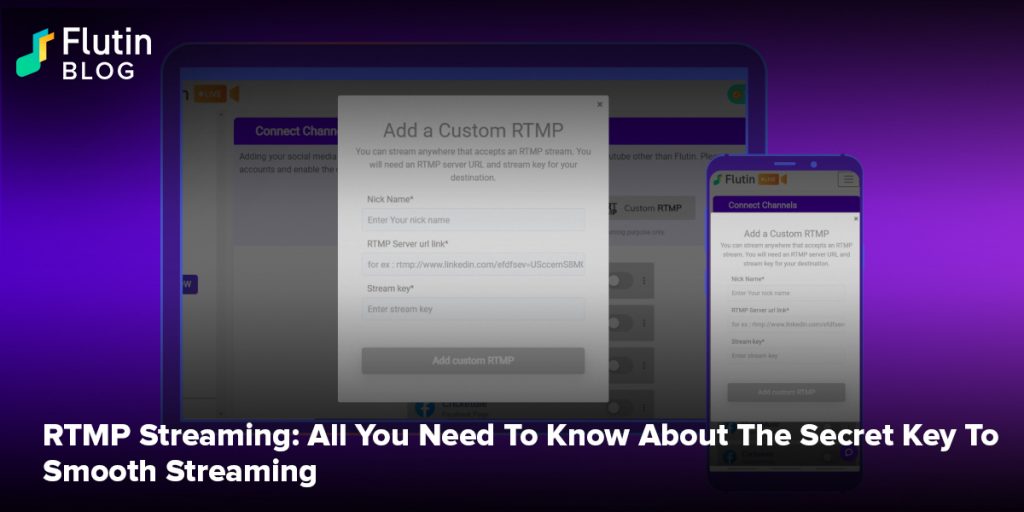Close the Custom RTMP dialog on the phone

pyautogui.click(x=856, y=219)
